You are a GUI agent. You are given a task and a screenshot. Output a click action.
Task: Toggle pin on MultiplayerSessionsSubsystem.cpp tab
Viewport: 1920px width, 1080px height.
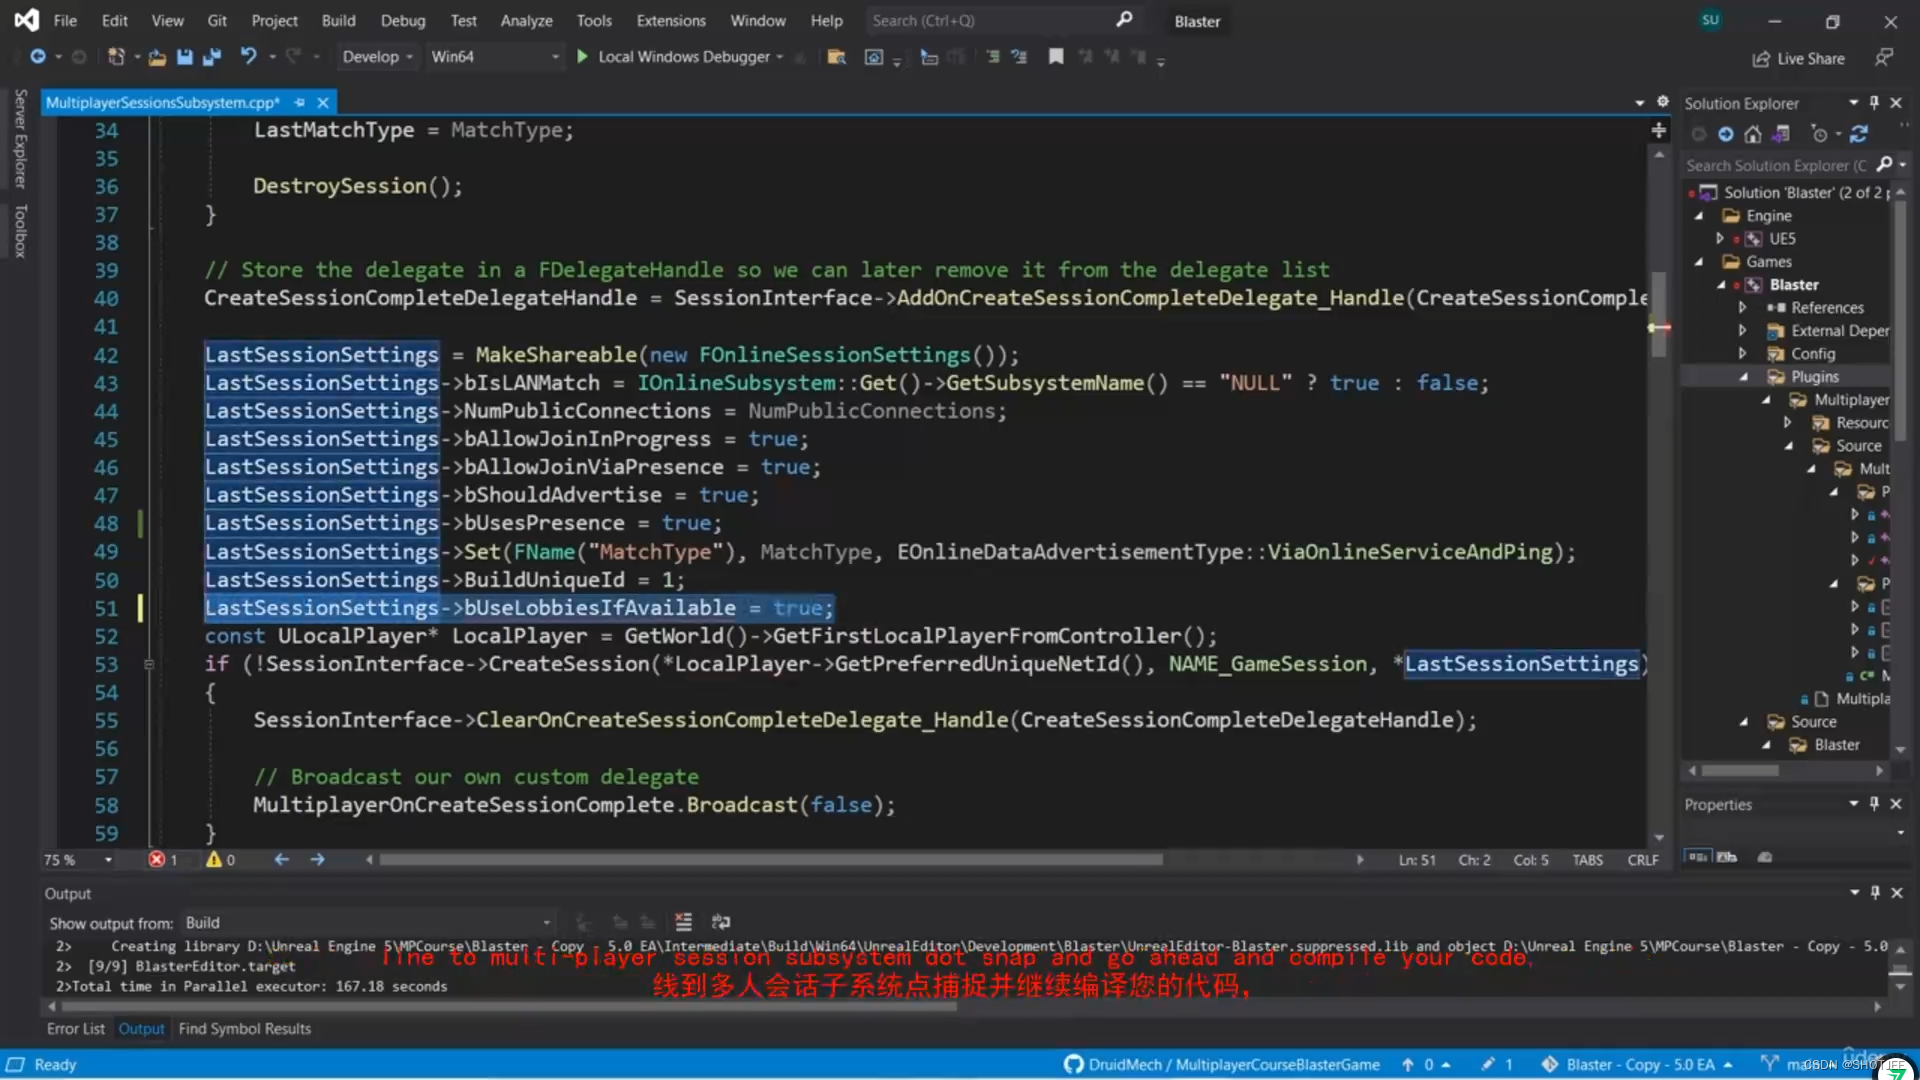[x=300, y=103]
